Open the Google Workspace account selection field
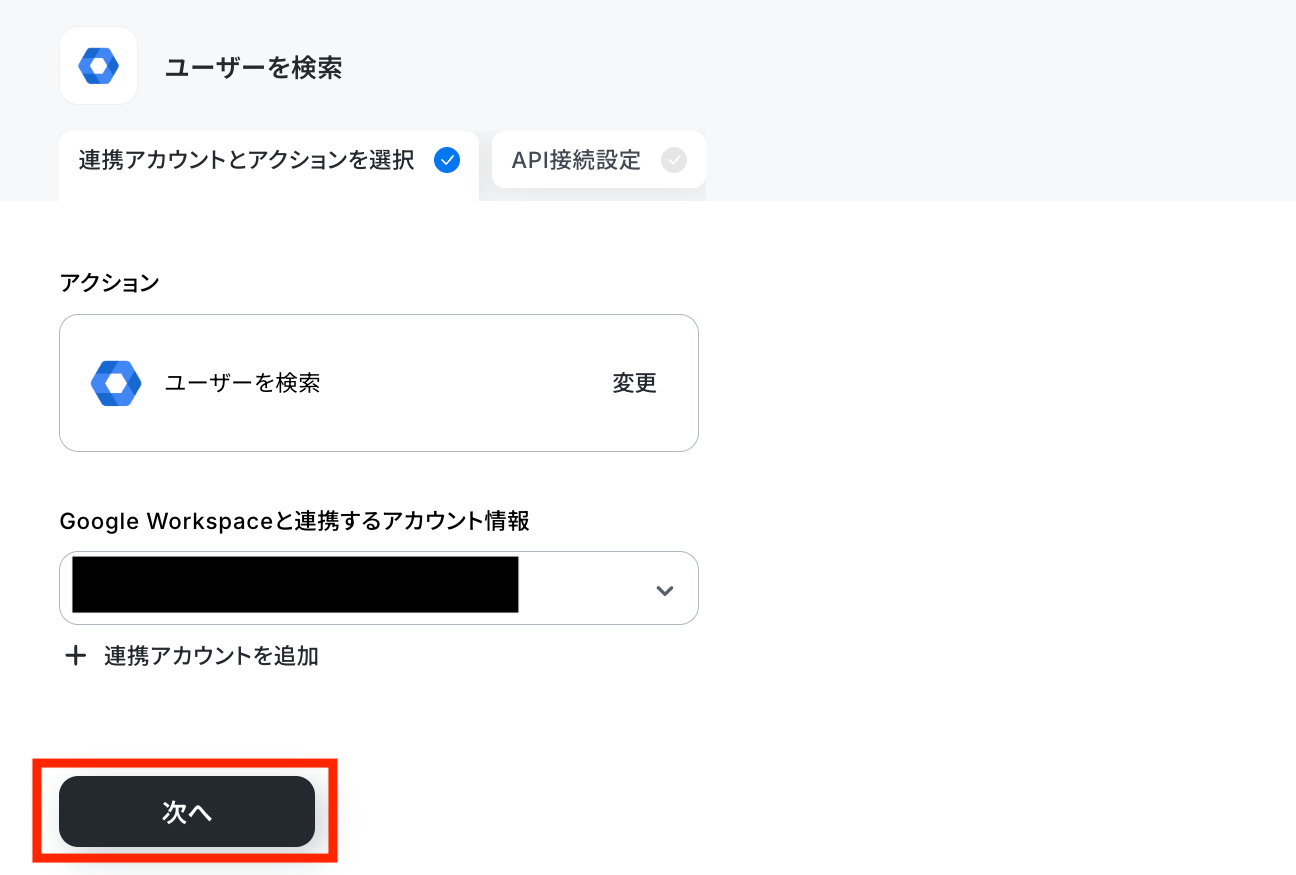1296x875 pixels. click(379, 588)
